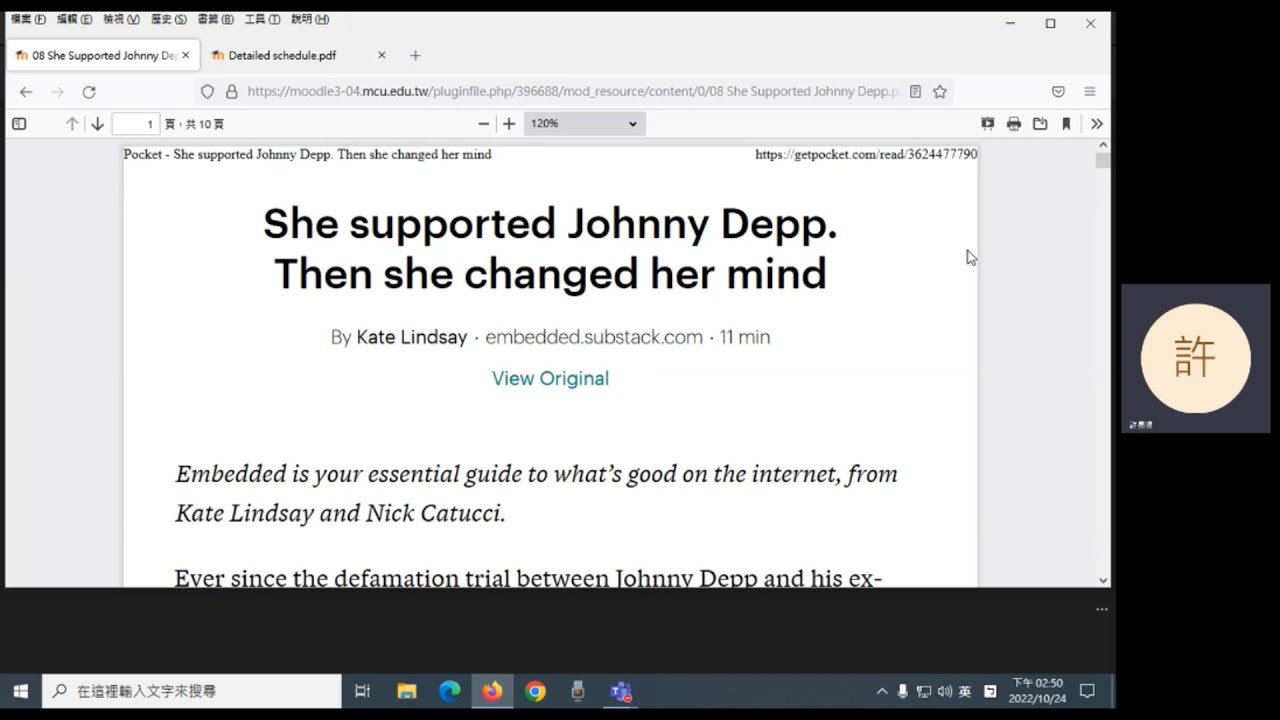Click the vertical scrollbar thumb
Viewport: 1280px width, 720px height.
(1102, 161)
